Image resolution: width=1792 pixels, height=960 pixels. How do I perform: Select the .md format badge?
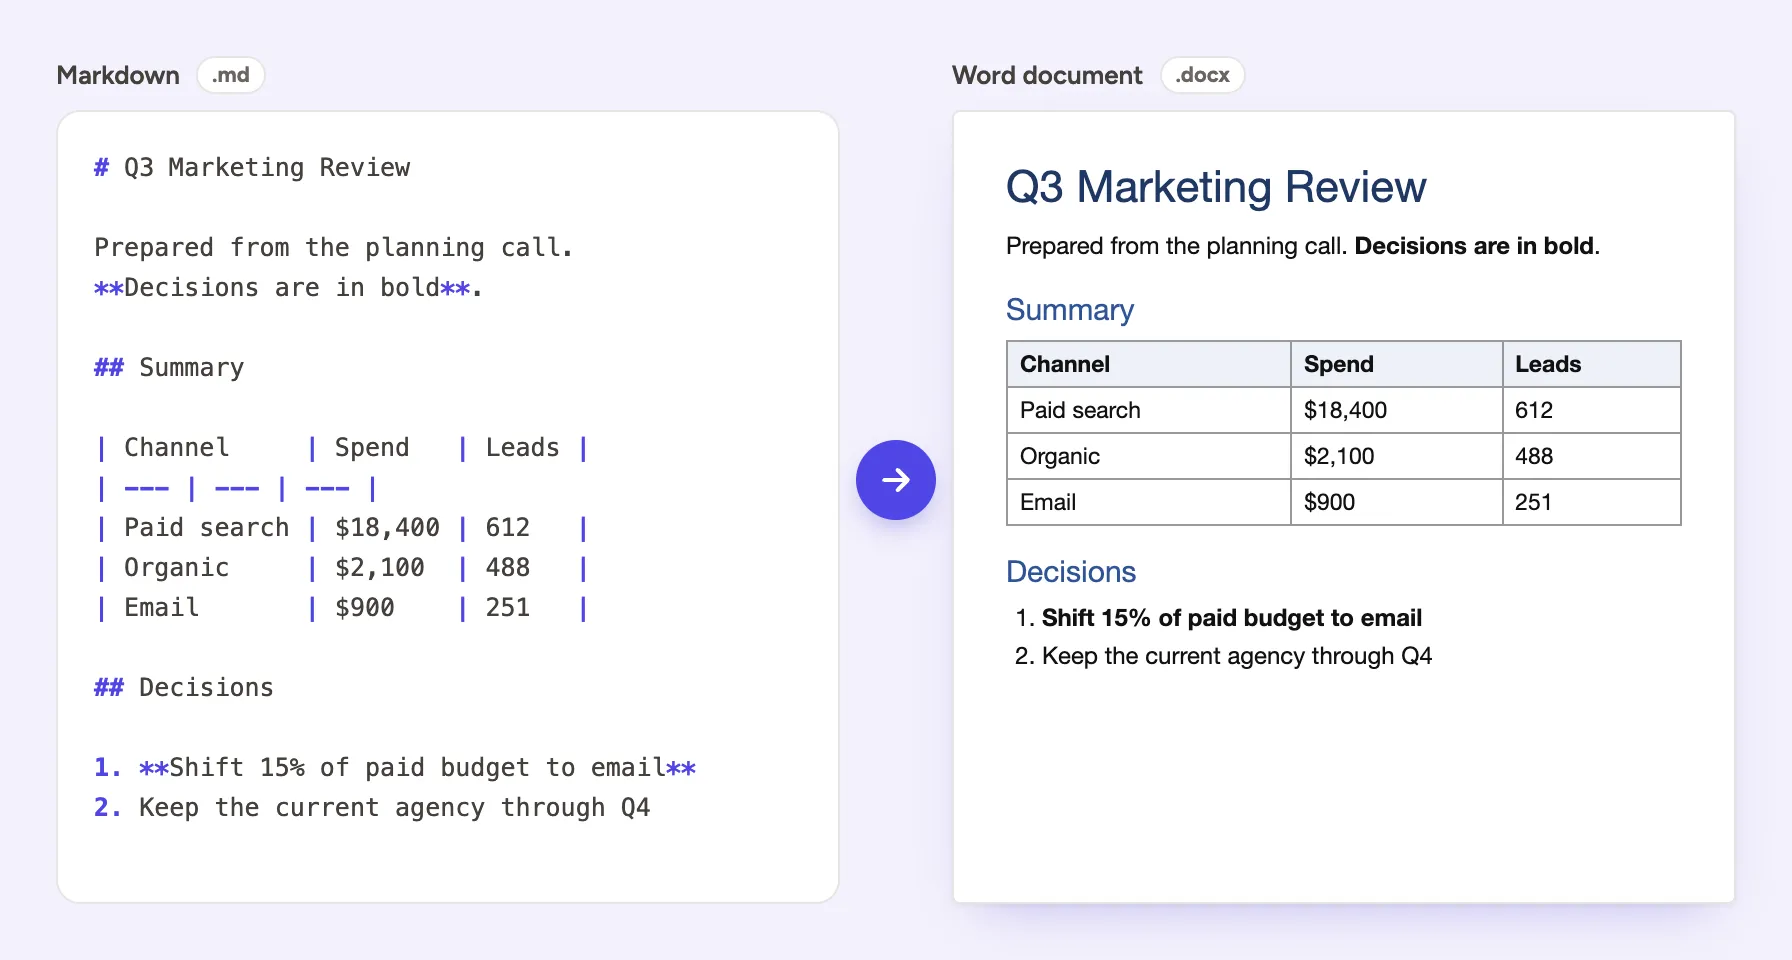pos(231,75)
